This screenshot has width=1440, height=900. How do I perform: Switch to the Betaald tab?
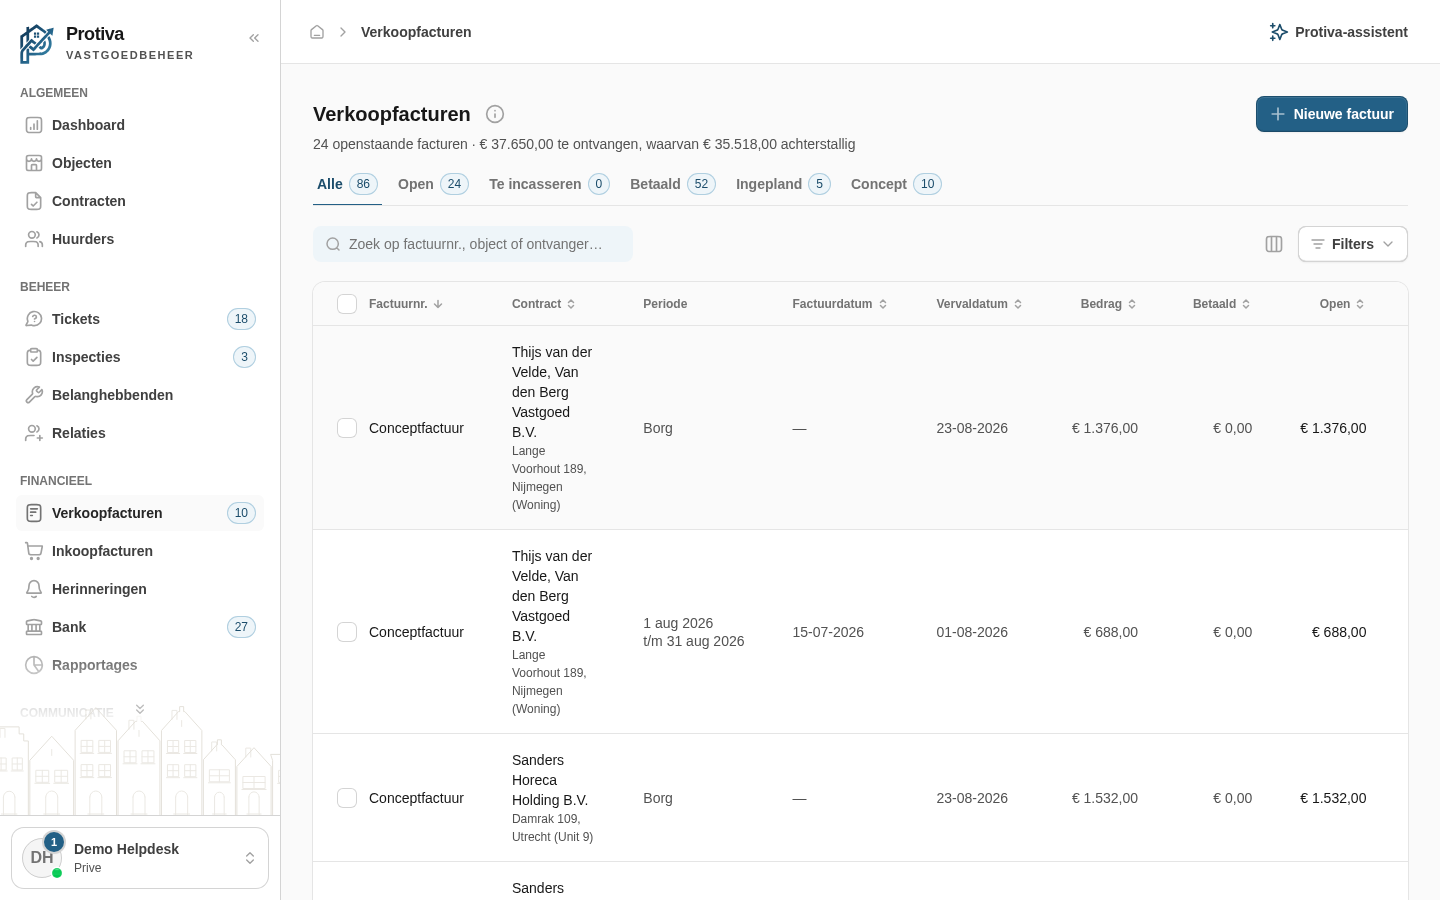click(x=672, y=184)
